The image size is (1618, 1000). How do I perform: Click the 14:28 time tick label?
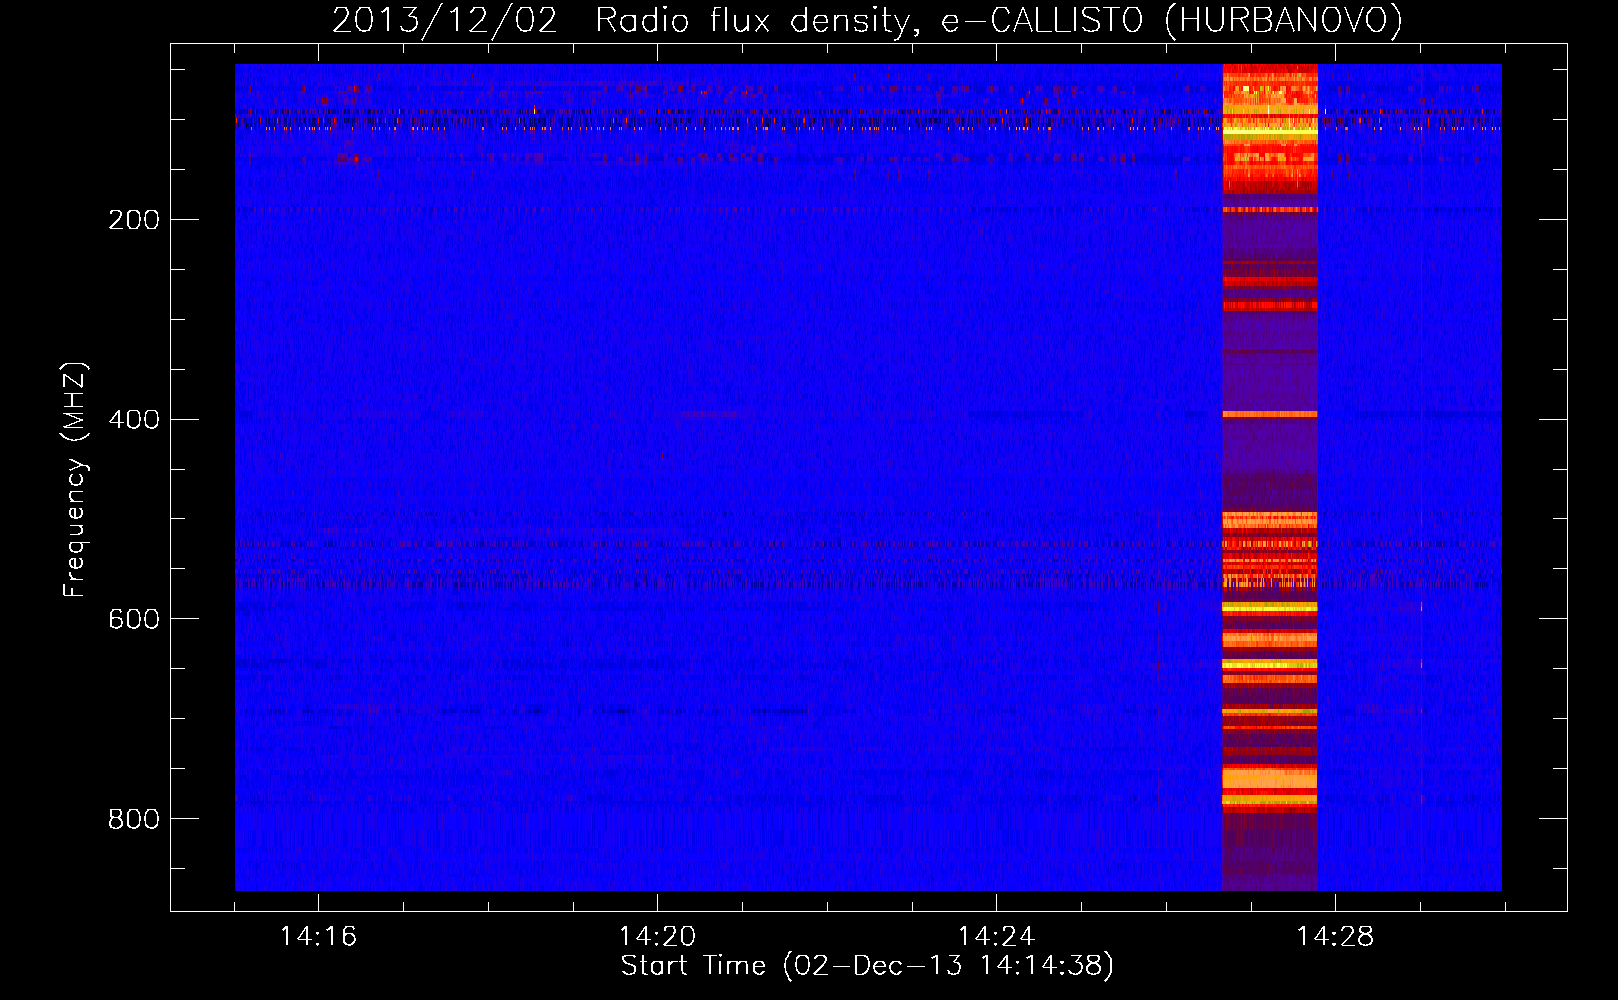pos(1335,936)
